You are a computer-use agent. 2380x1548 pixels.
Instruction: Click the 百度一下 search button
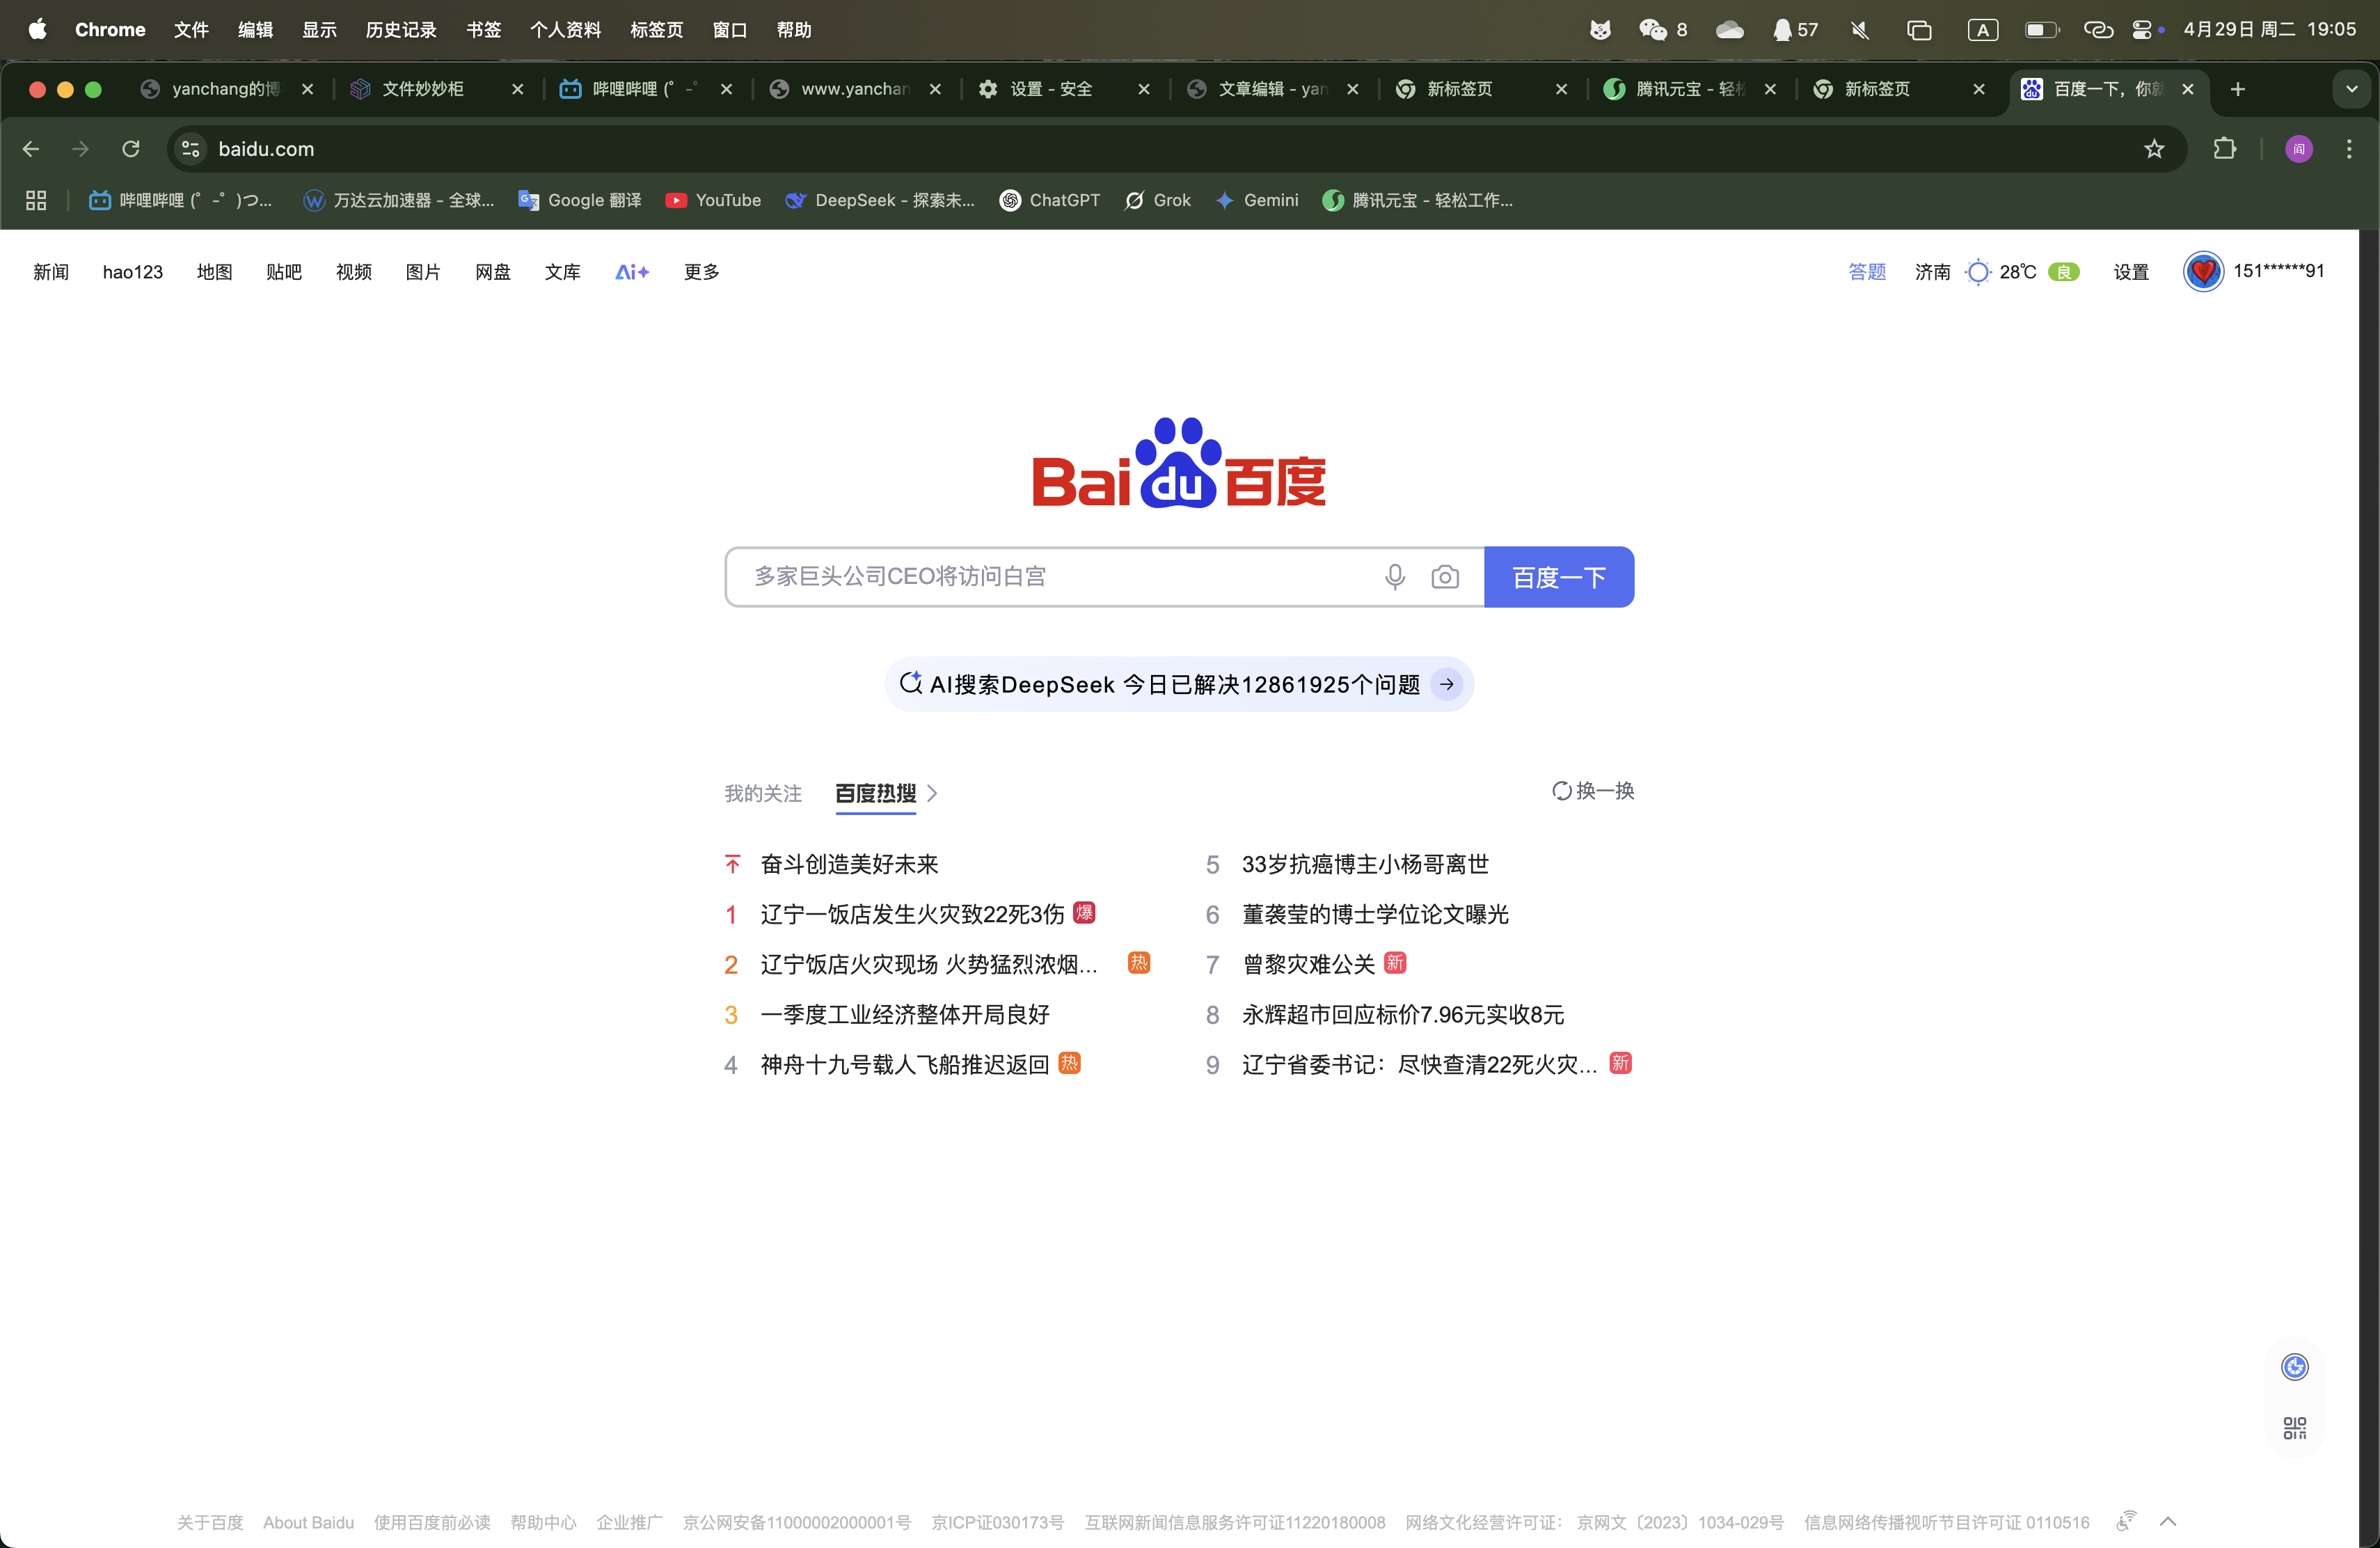pos(1558,577)
